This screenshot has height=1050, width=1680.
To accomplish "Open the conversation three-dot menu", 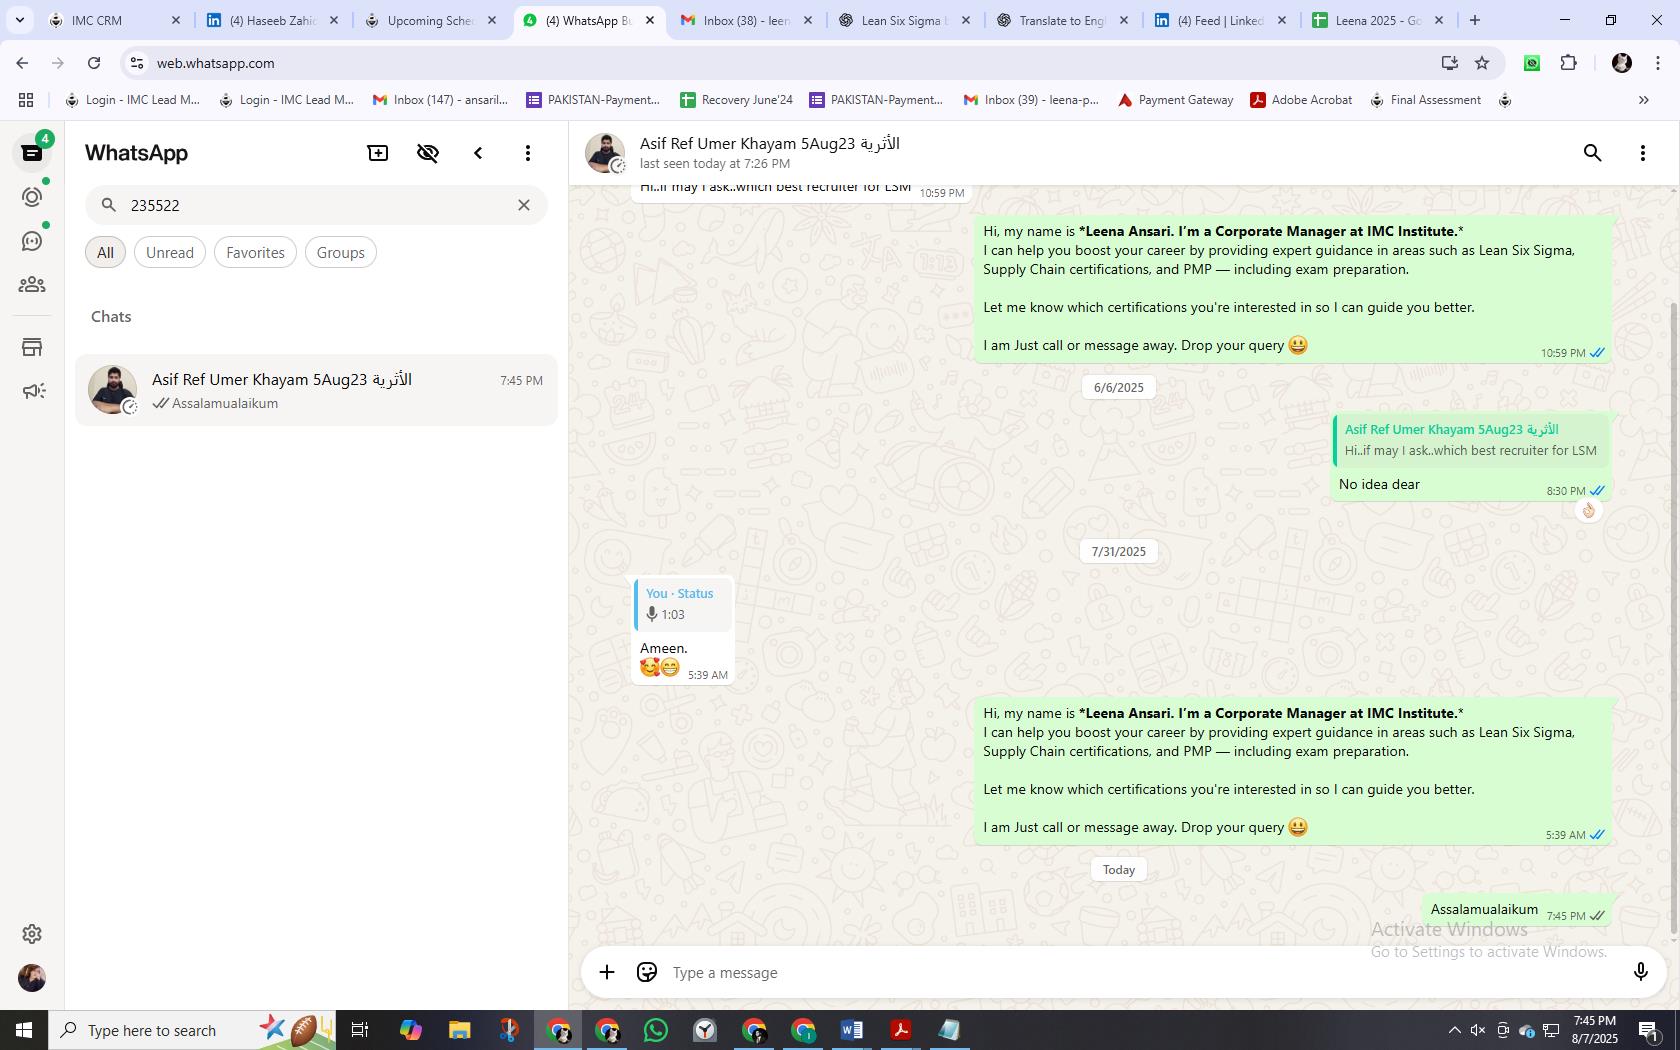I will [x=1643, y=153].
